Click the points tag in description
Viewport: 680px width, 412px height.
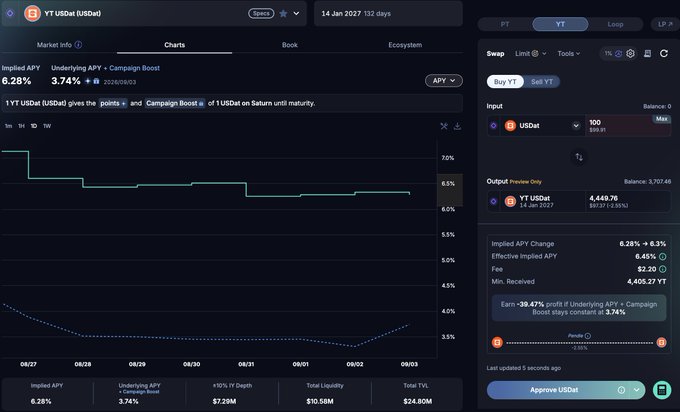coord(113,103)
